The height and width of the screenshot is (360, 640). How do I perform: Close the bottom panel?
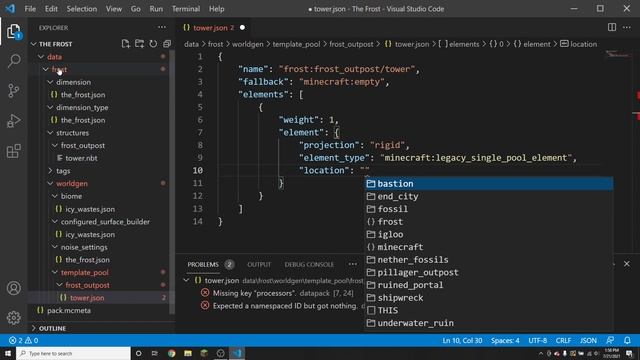[627, 264]
